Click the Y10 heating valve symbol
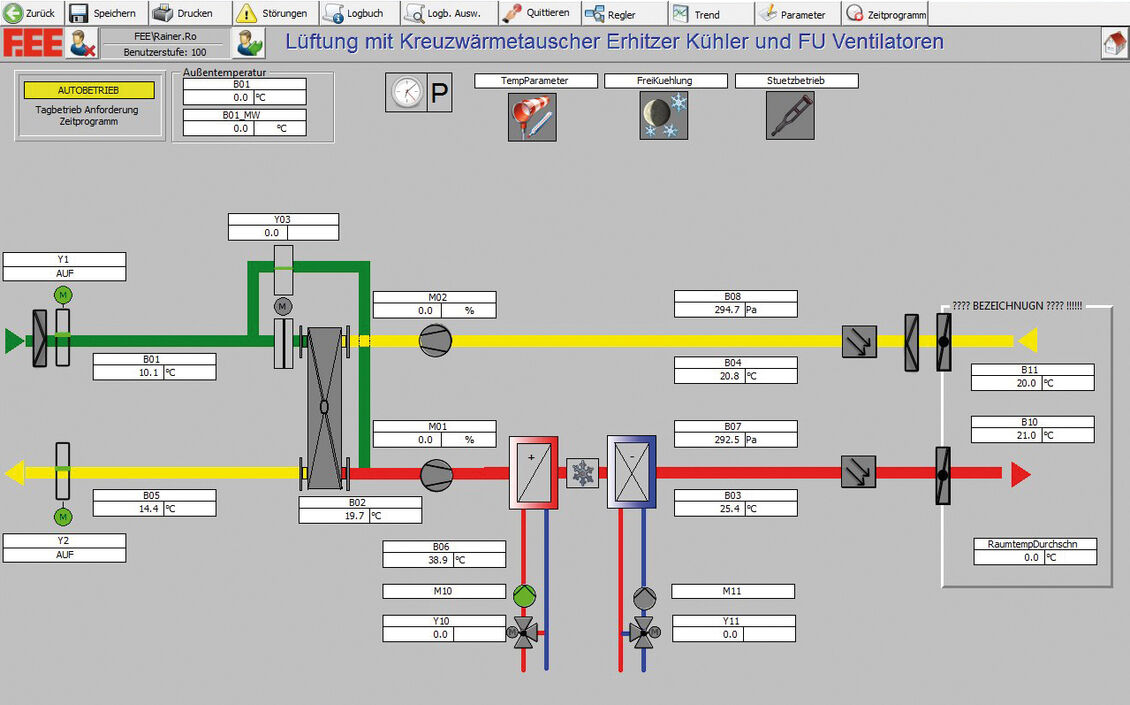Image resolution: width=1130 pixels, height=705 pixels. pyautogui.click(x=523, y=632)
